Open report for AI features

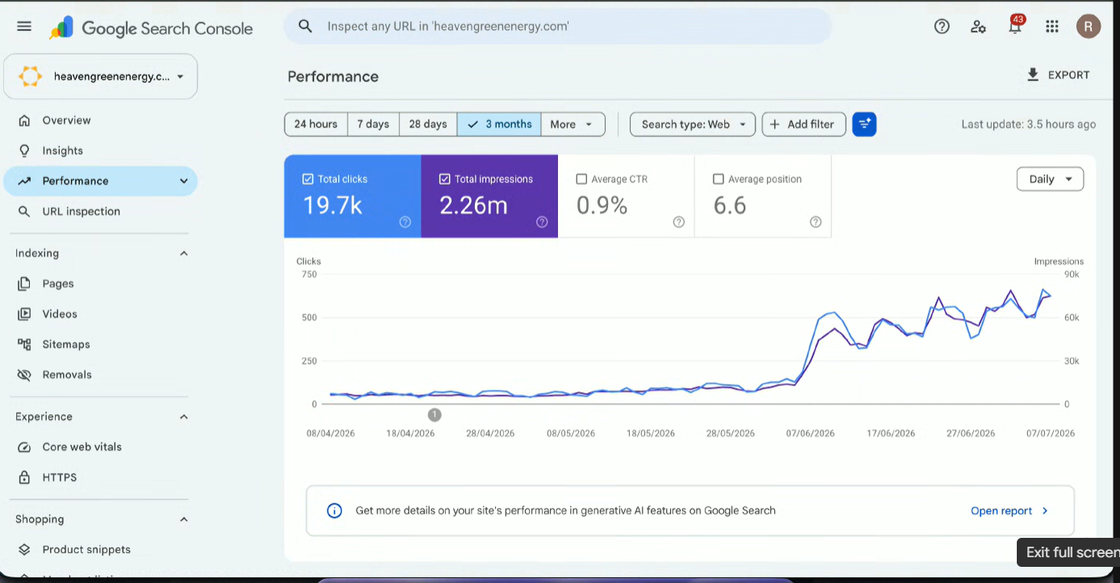click(1009, 511)
